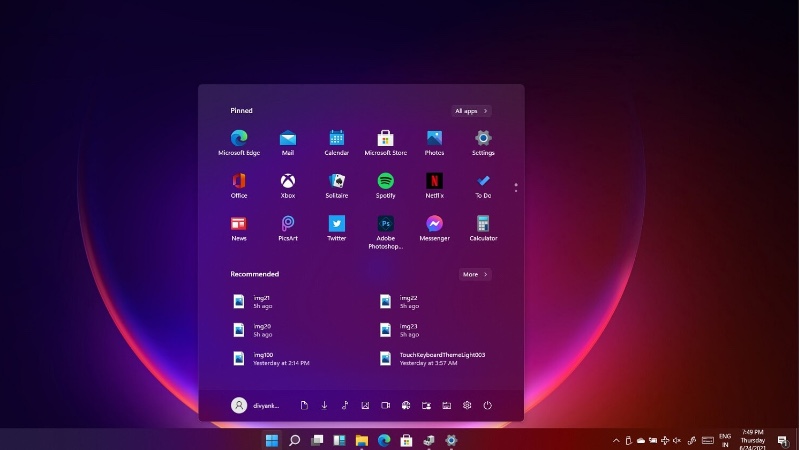799x450 pixels.
Task: Click the pinned apps page scroll dots
Action: click(x=516, y=186)
